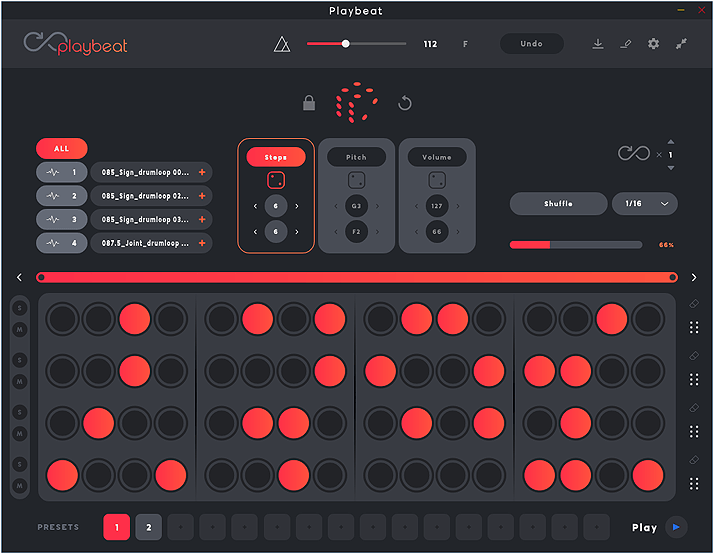Viewport: 713px width, 553px height.
Task: Click six-dot grip for fourth sequencer row
Action: click(x=694, y=483)
